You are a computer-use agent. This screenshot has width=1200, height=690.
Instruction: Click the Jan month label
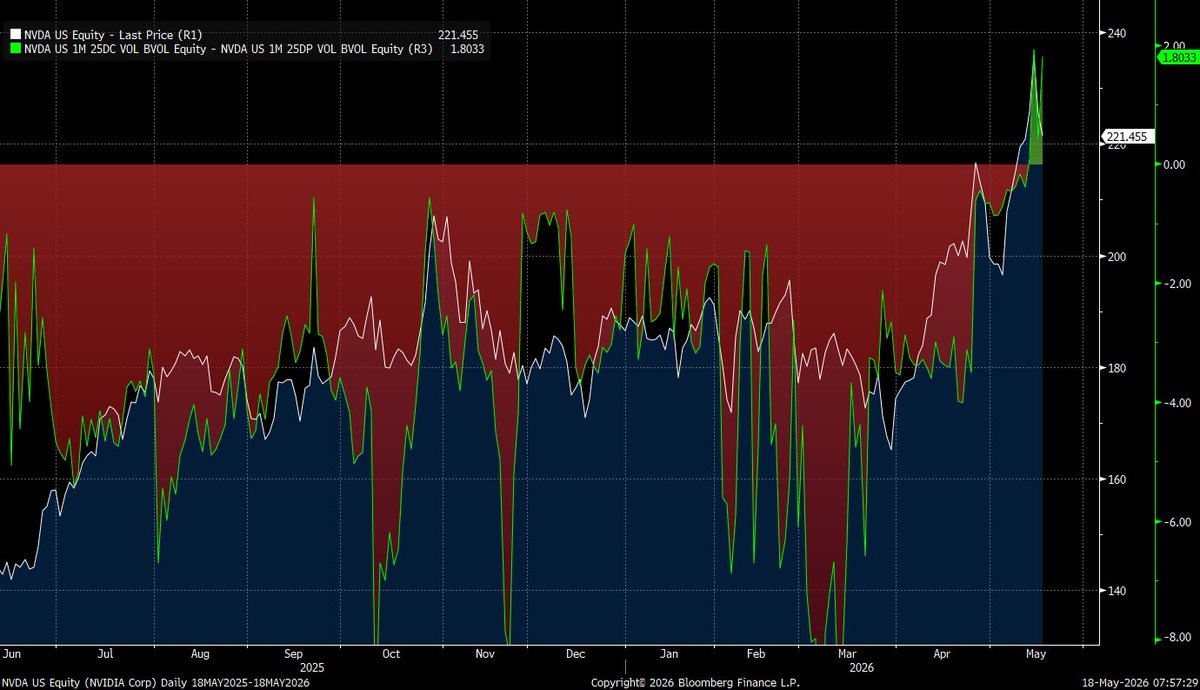tap(670, 653)
